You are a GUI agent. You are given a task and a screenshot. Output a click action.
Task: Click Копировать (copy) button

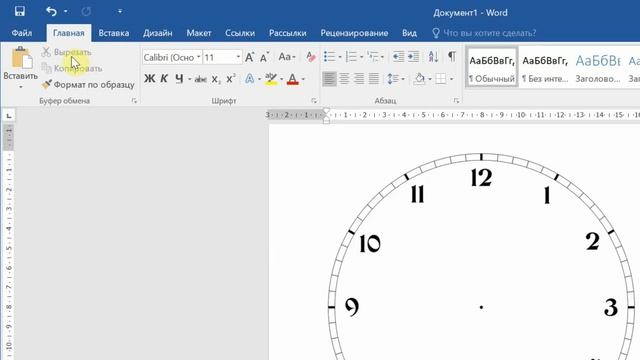[x=72, y=69]
